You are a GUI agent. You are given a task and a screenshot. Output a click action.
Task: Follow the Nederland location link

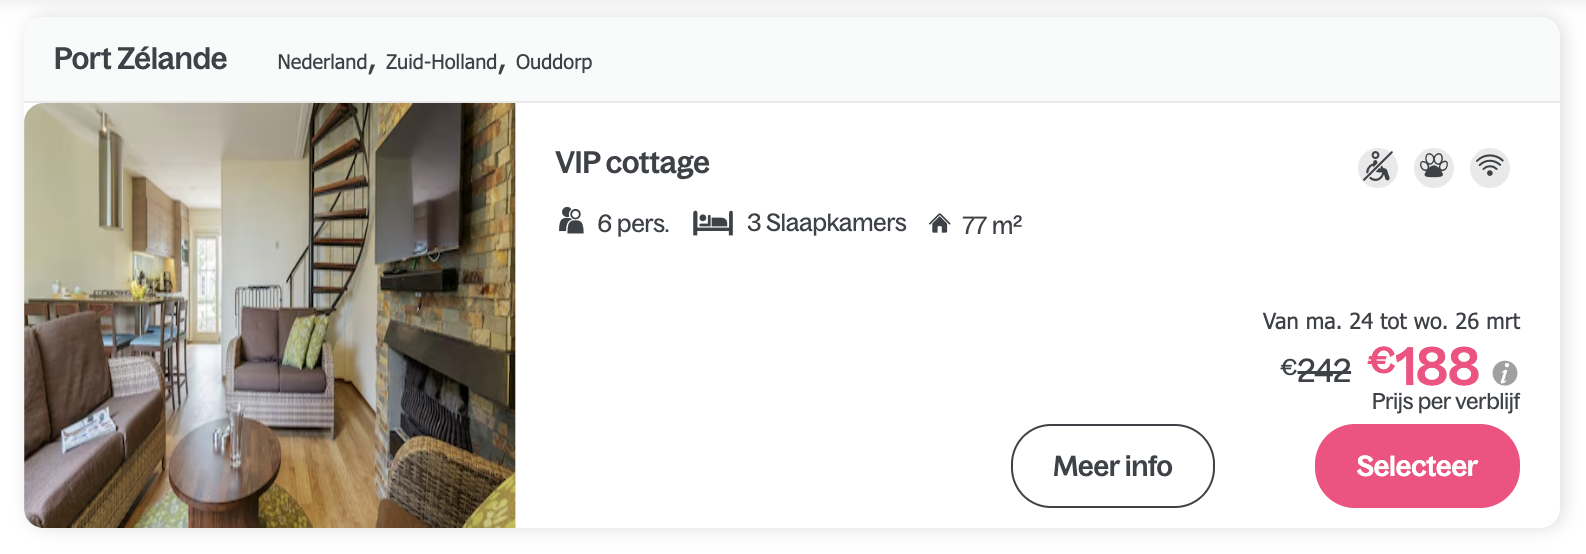[x=322, y=62]
